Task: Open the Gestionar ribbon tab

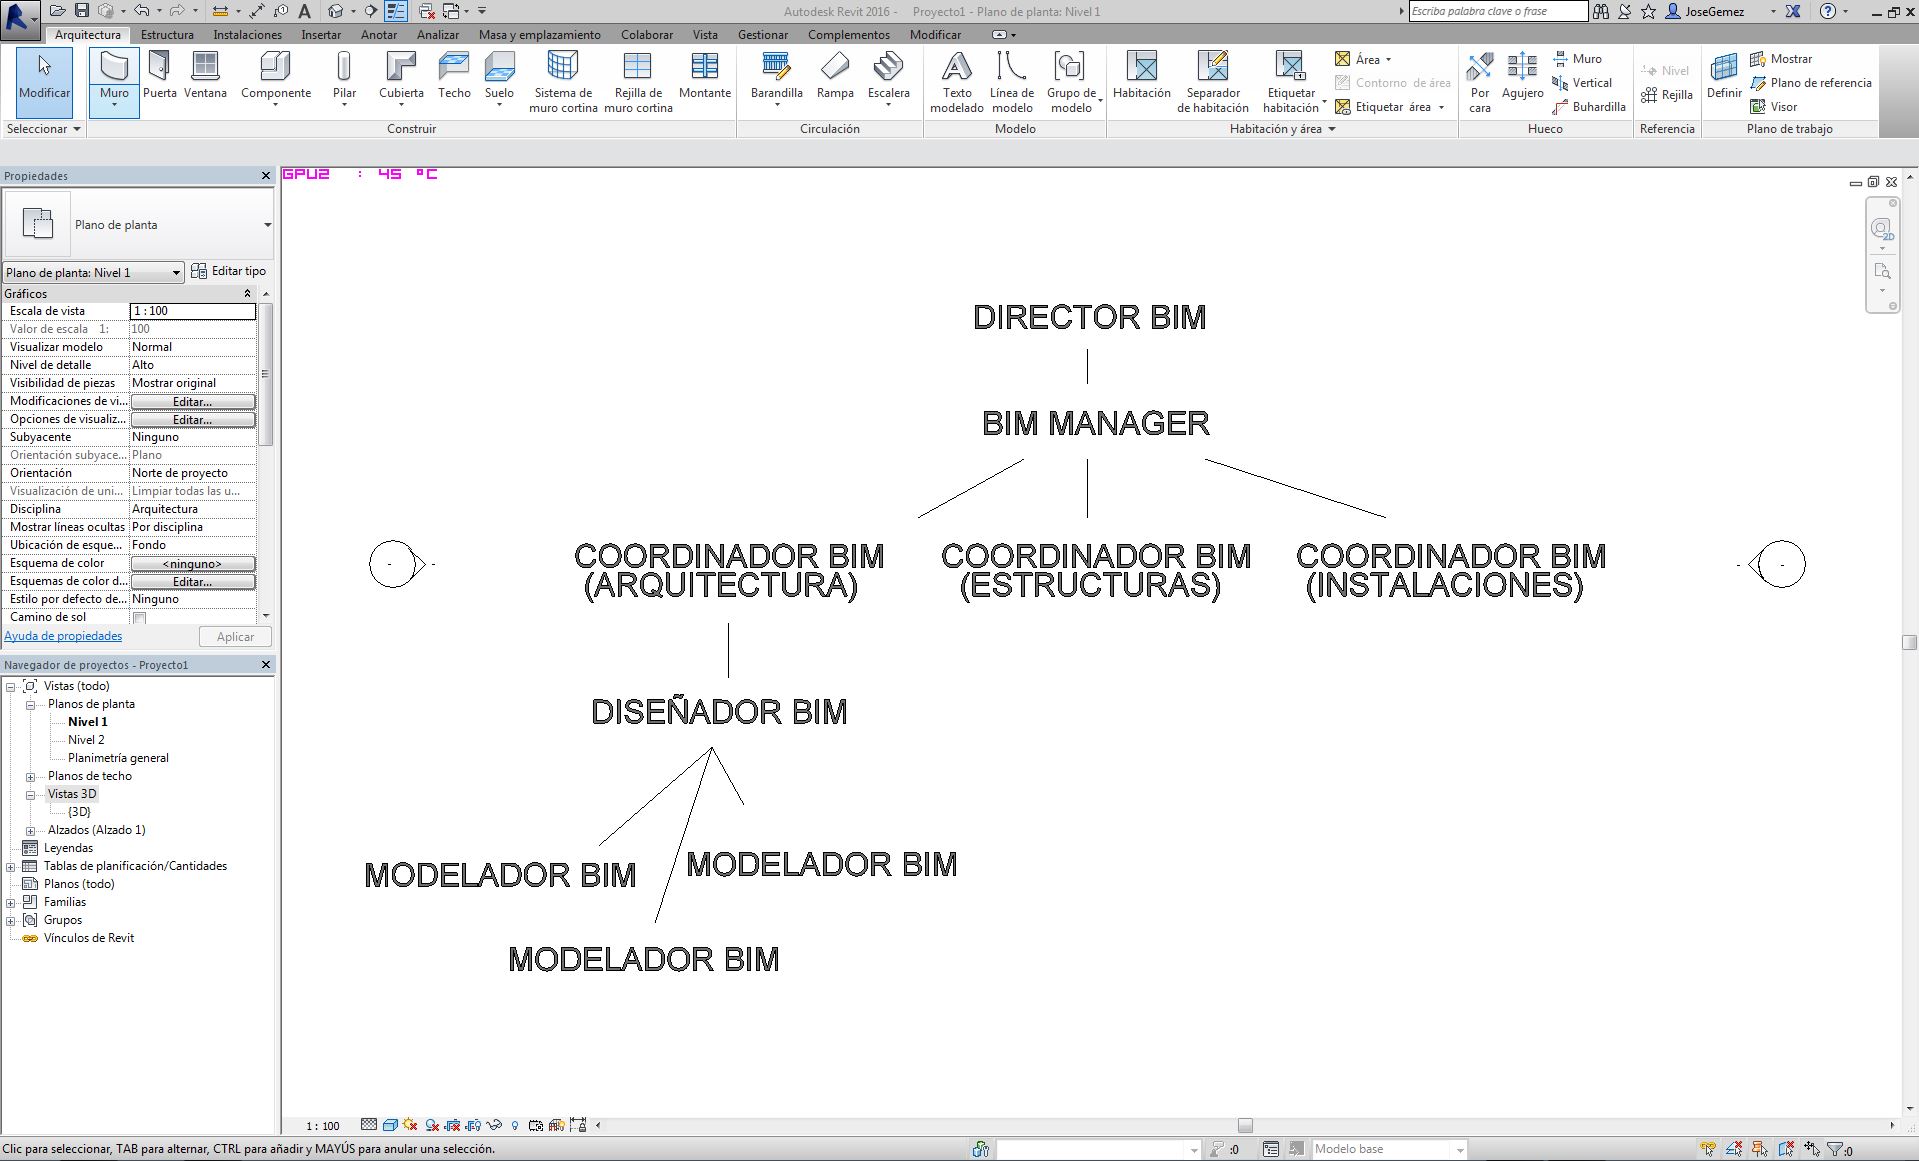Action: 762,35
